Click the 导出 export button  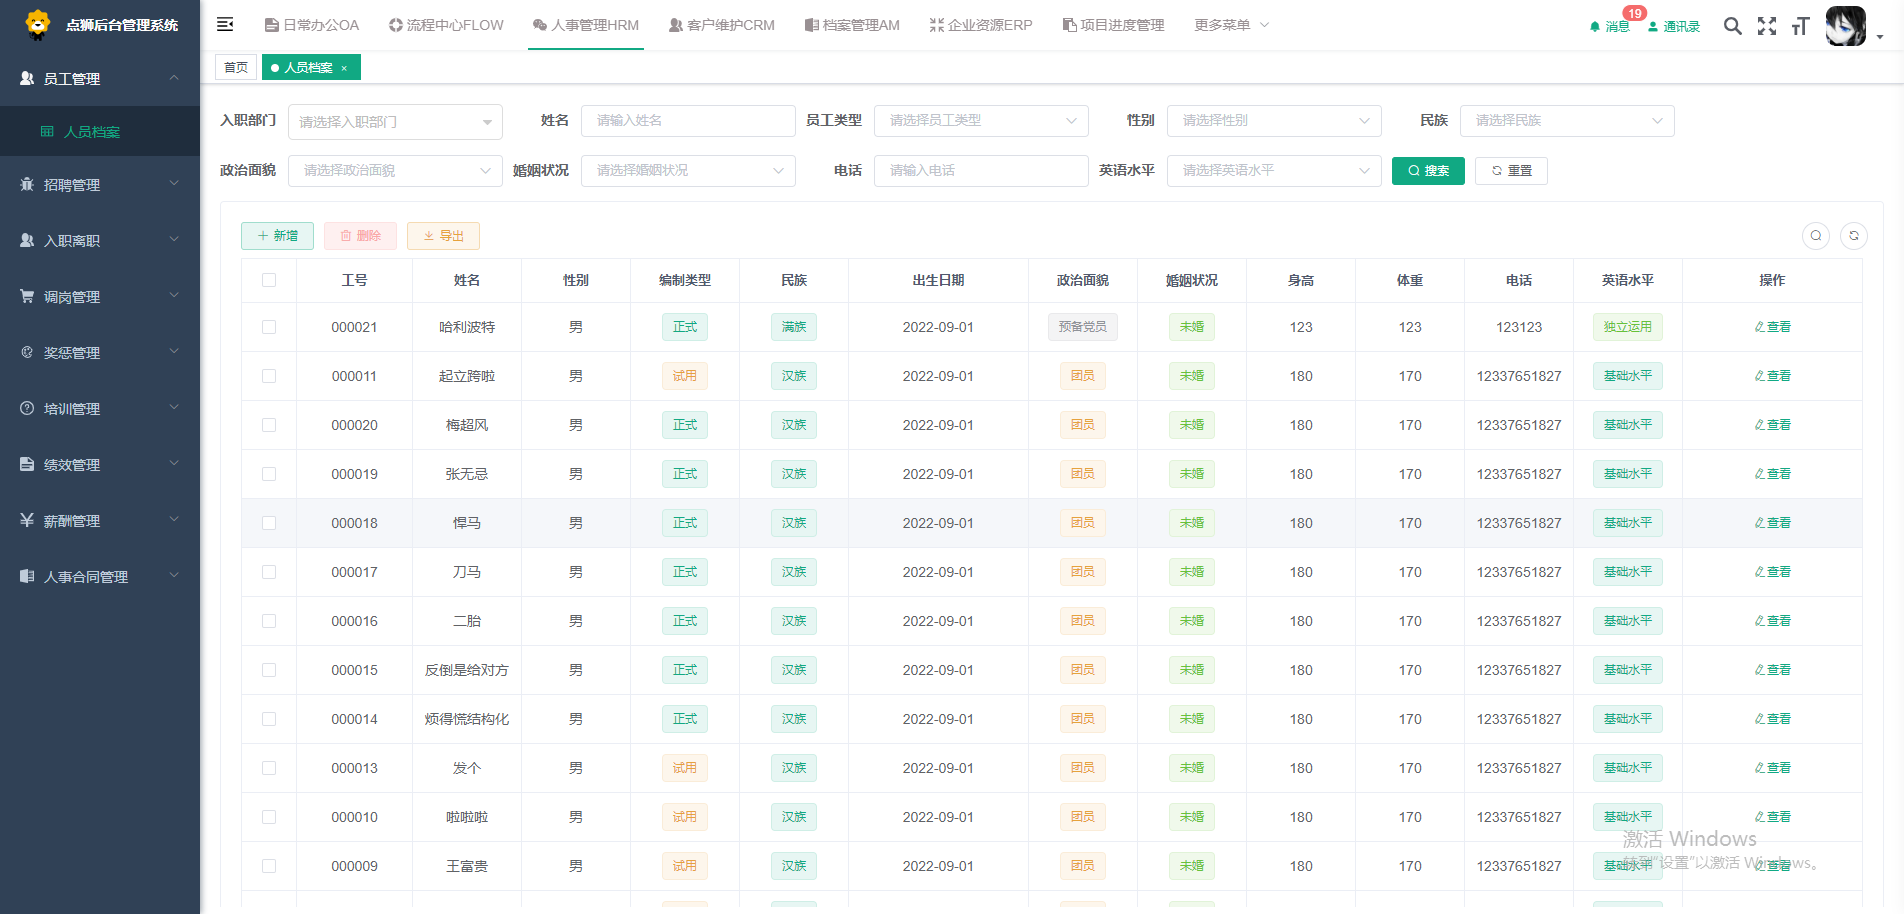tap(443, 236)
